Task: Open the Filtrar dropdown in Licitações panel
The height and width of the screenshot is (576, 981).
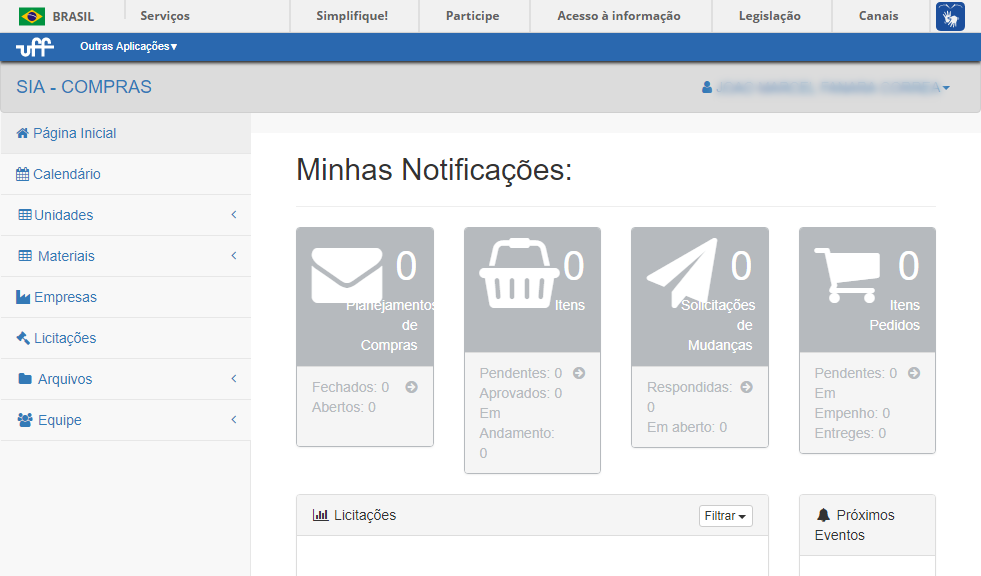Action: pos(725,515)
